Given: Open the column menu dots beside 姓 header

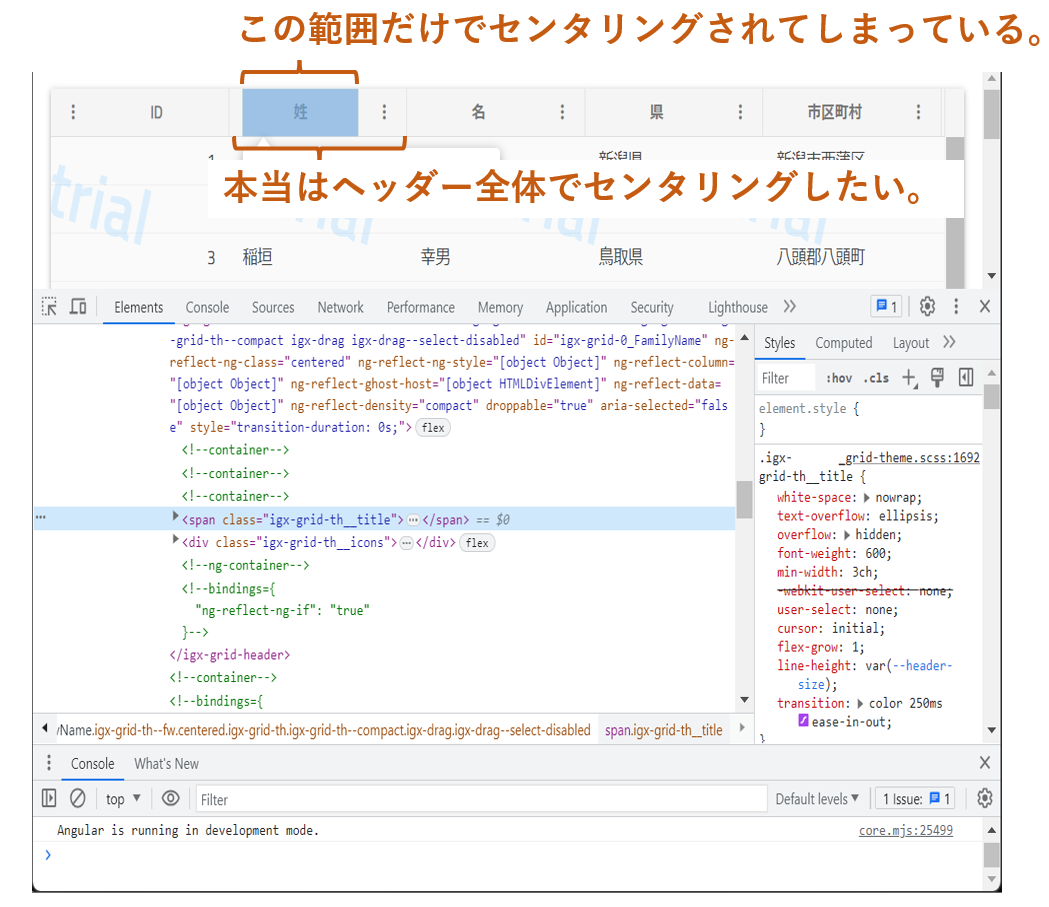Looking at the screenshot, I should point(384,112).
